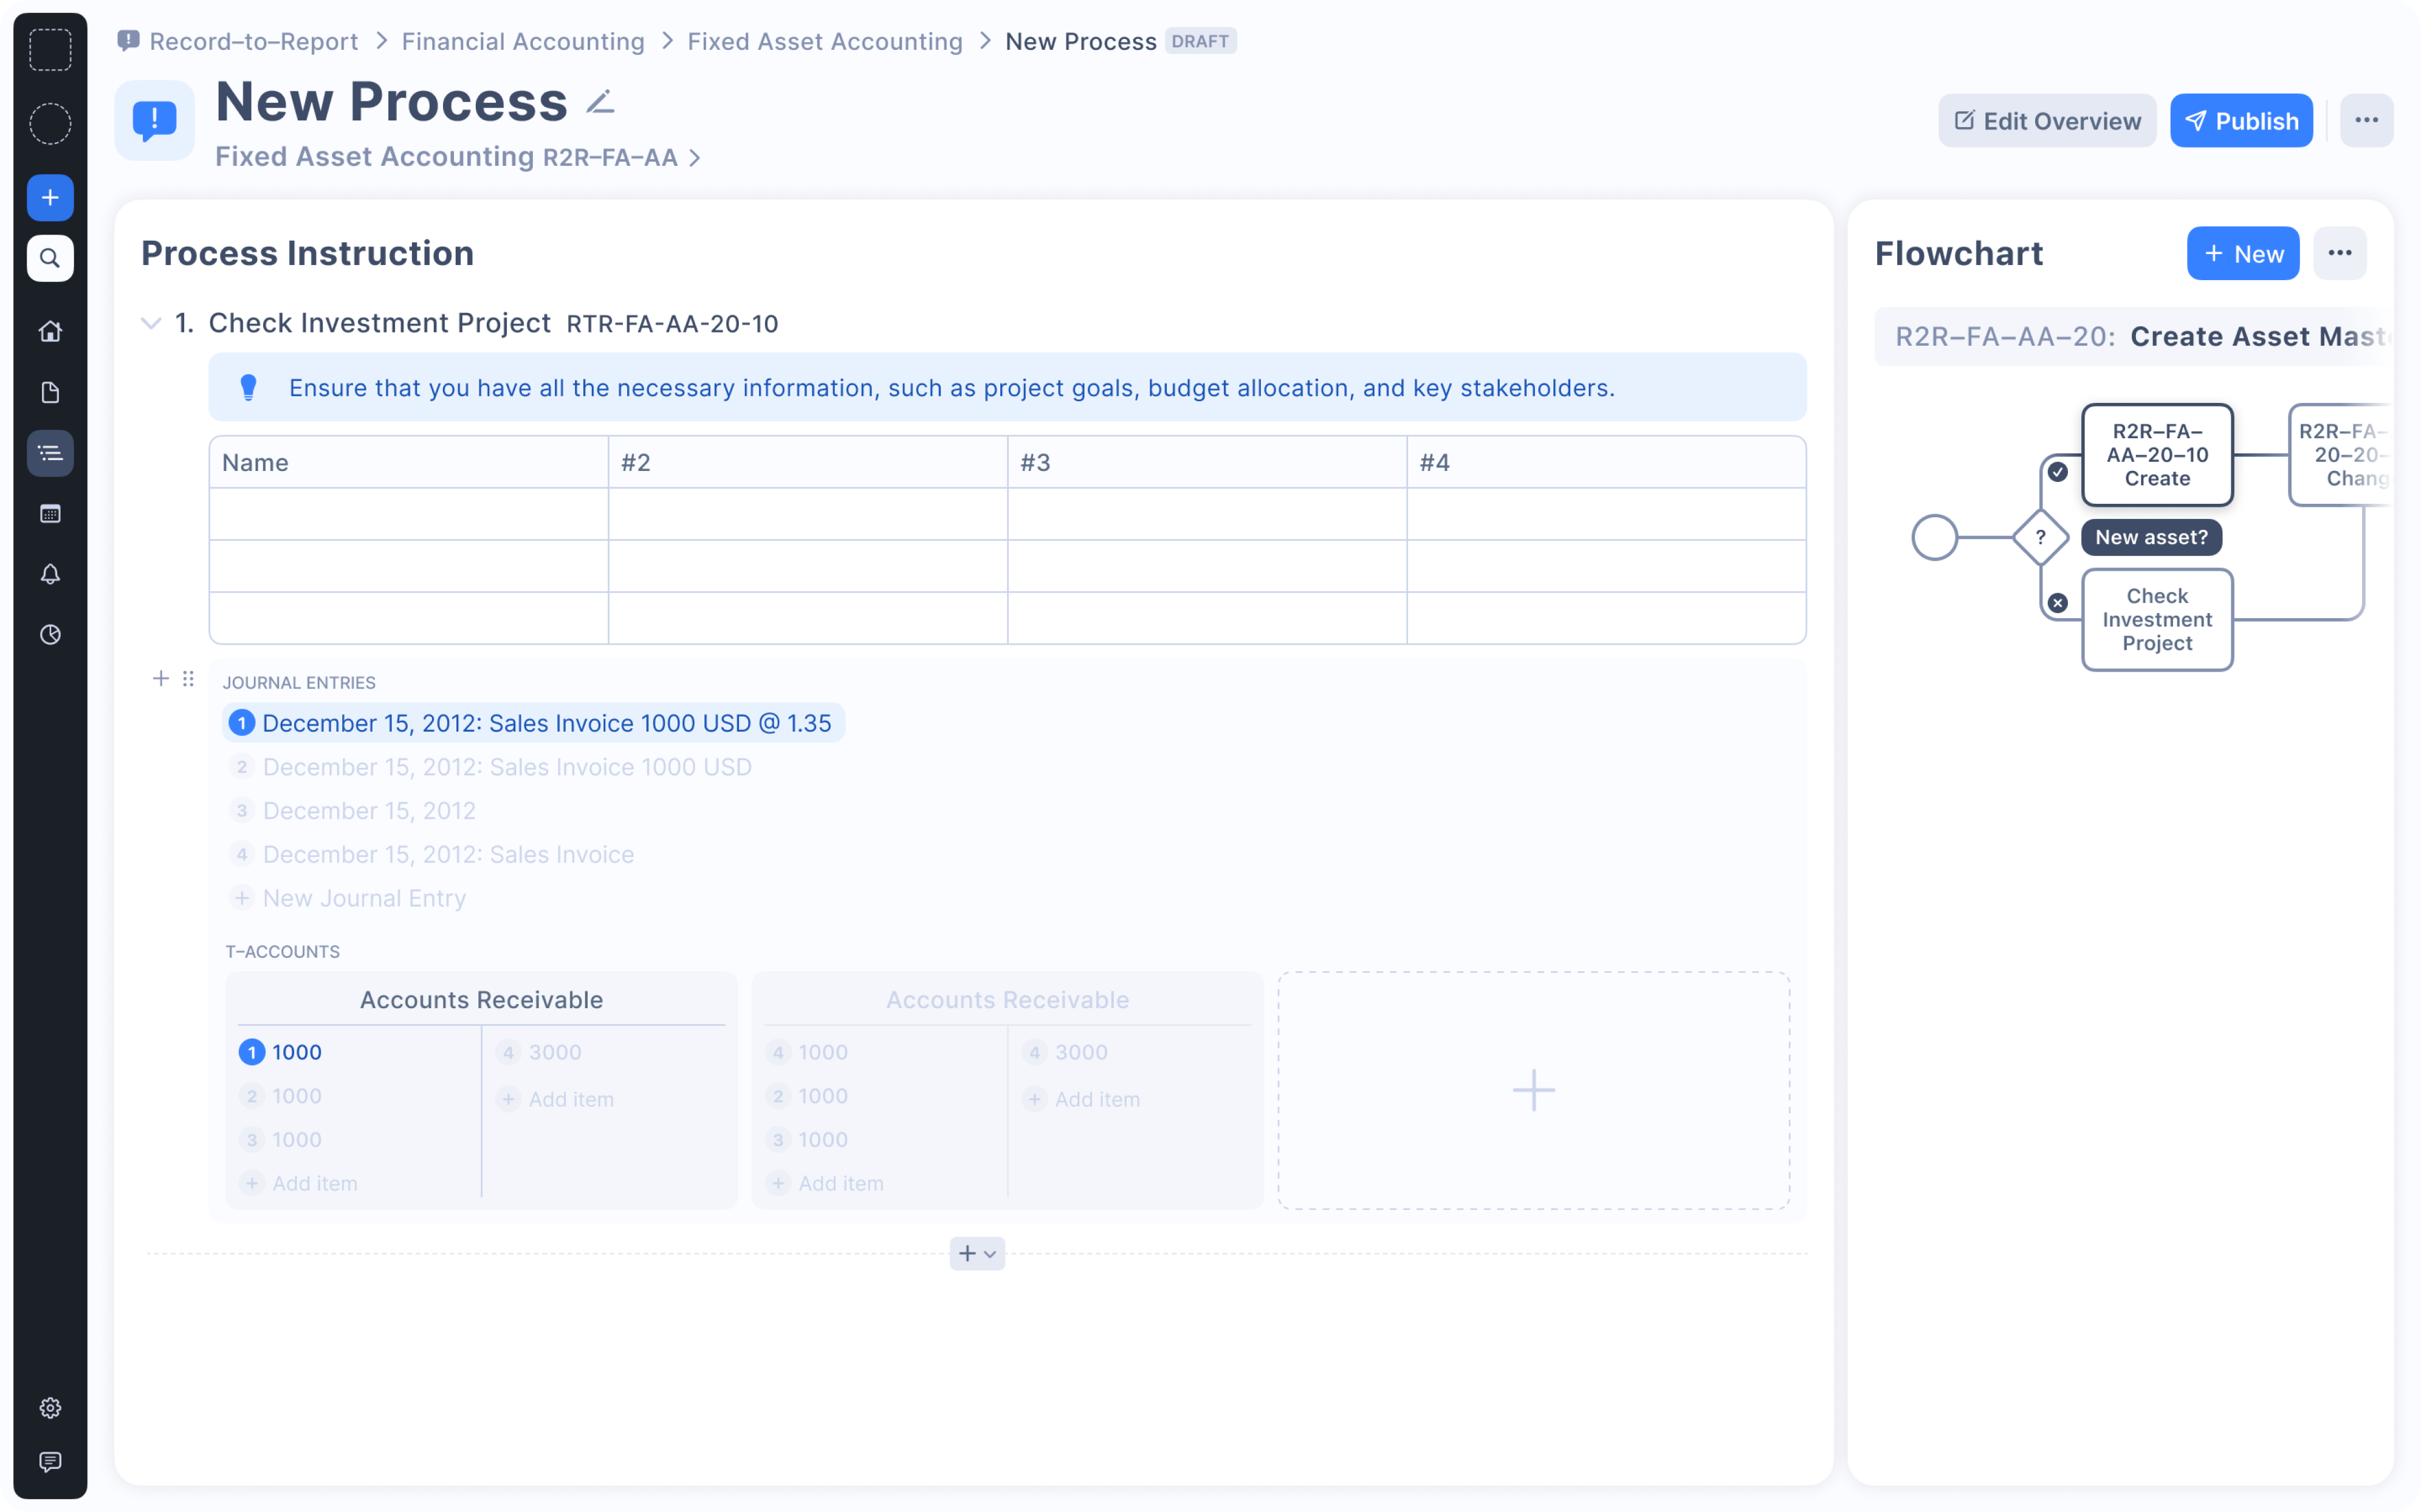Open search from the sidebar

pyautogui.click(x=50, y=258)
